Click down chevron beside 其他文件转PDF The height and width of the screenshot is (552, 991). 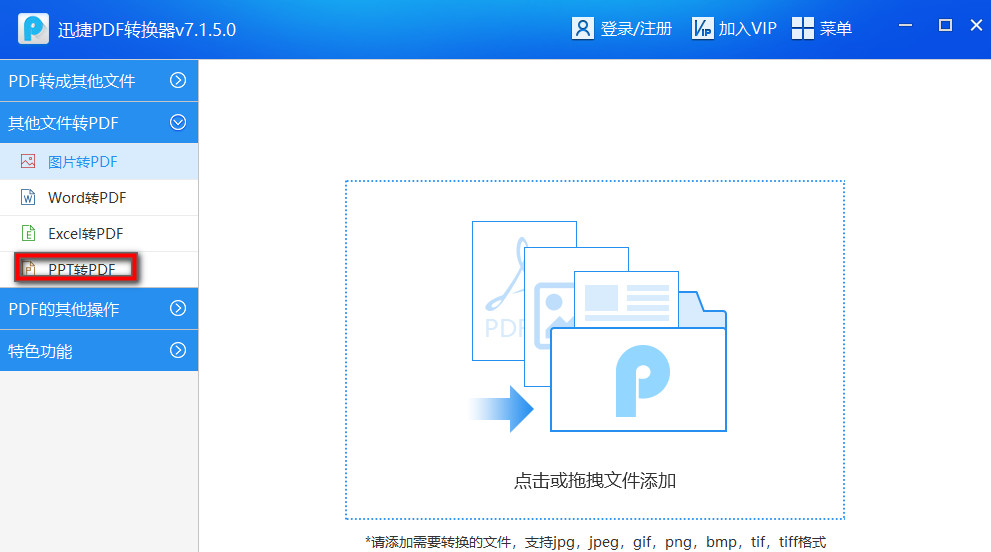click(x=178, y=122)
